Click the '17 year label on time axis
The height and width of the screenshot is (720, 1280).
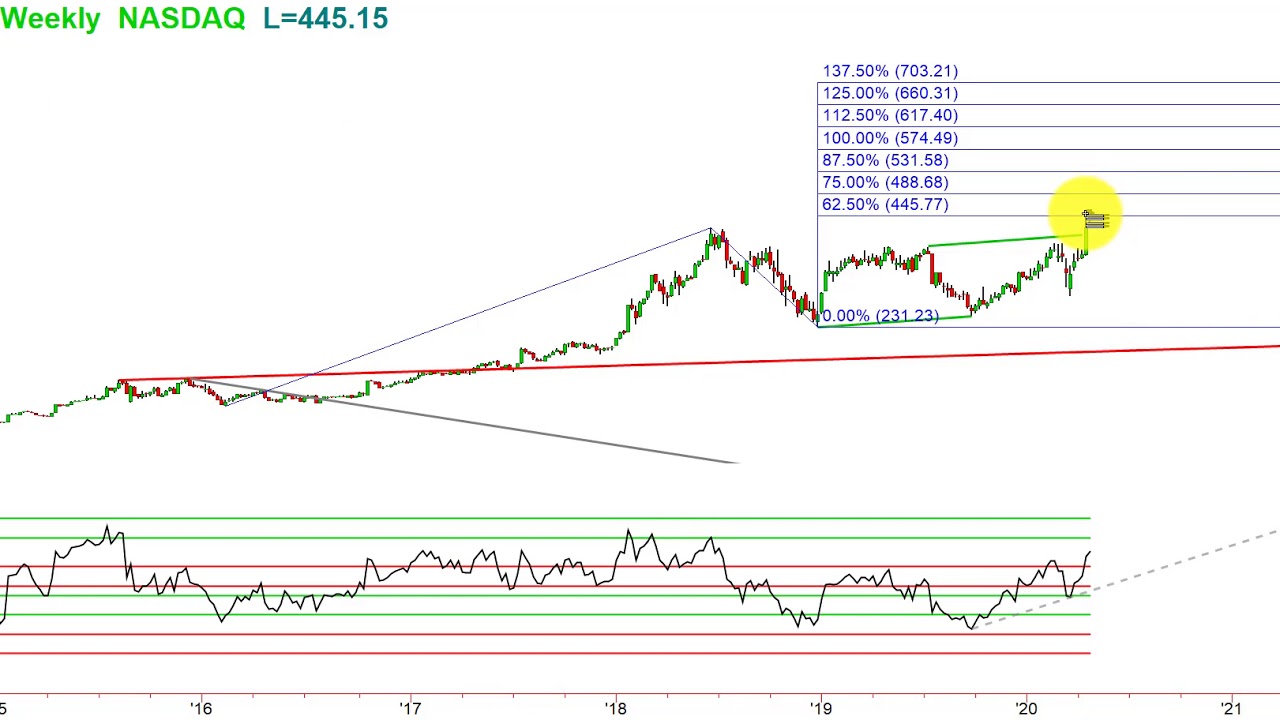pyautogui.click(x=410, y=708)
